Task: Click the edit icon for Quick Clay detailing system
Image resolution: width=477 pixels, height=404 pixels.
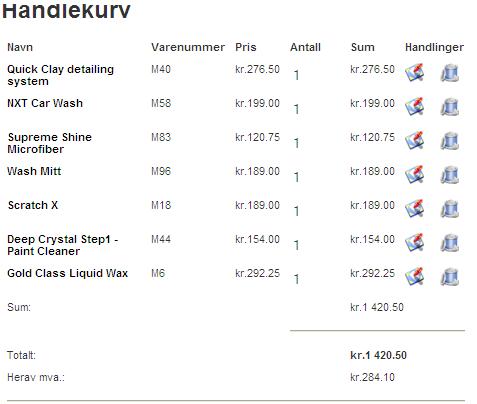Action: click(415, 72)
